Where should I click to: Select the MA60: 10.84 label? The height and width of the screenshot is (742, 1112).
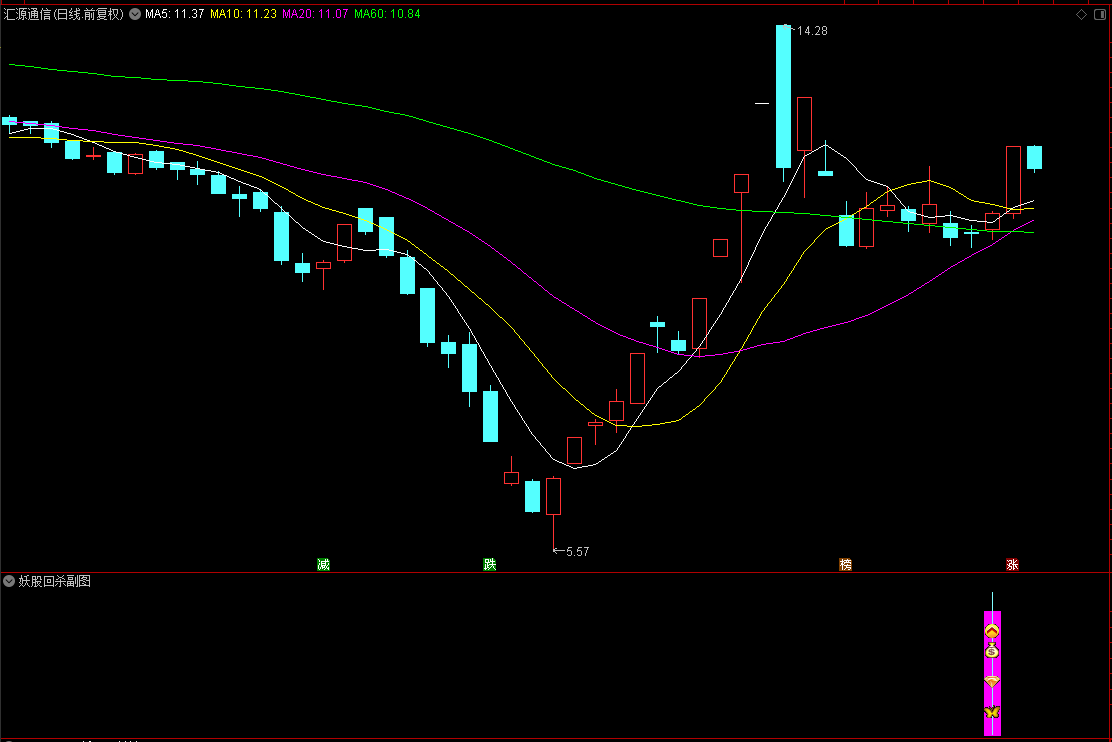[x=387, y=14]
